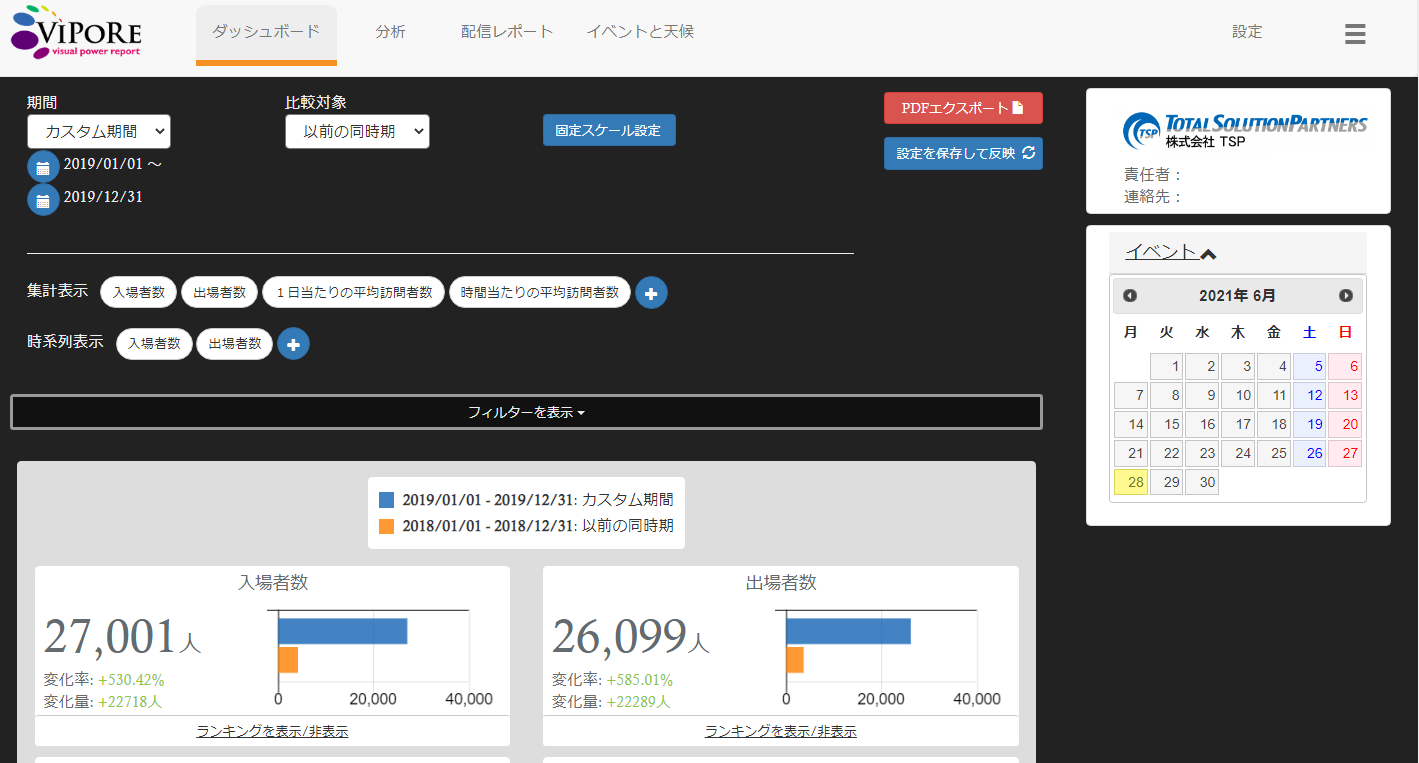
Task: Go to previous month in calendar
Action: click(1130, 296)
